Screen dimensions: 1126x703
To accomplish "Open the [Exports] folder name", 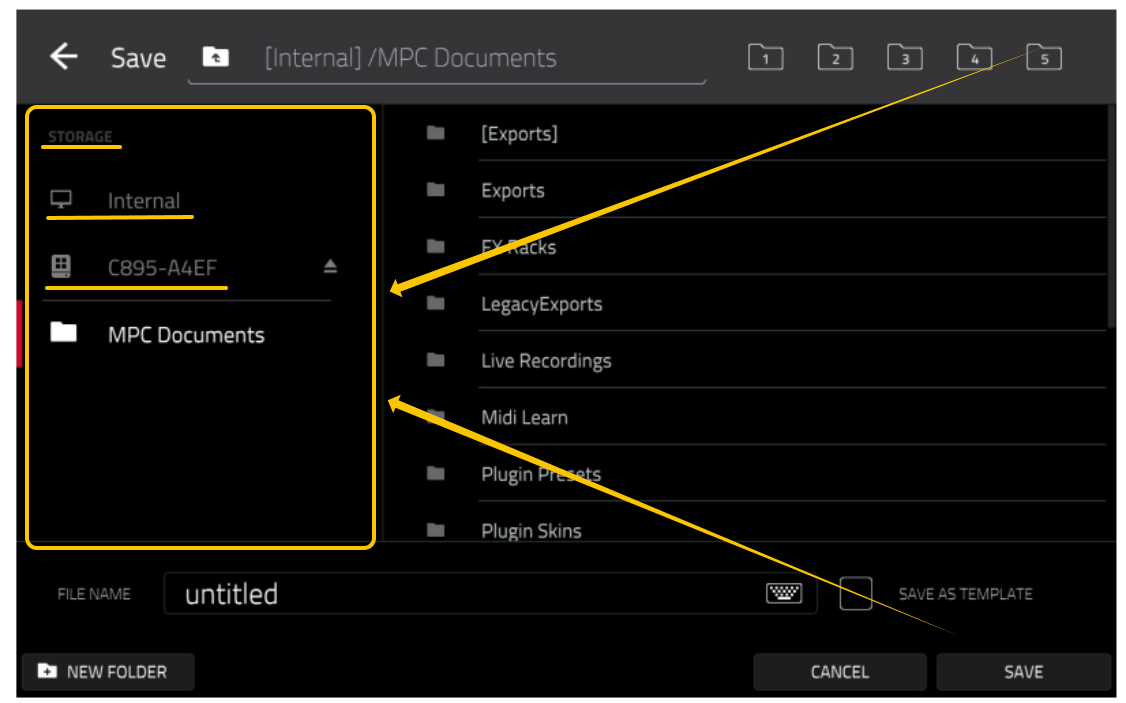I will pyautogui.click(x=519, y=134).
